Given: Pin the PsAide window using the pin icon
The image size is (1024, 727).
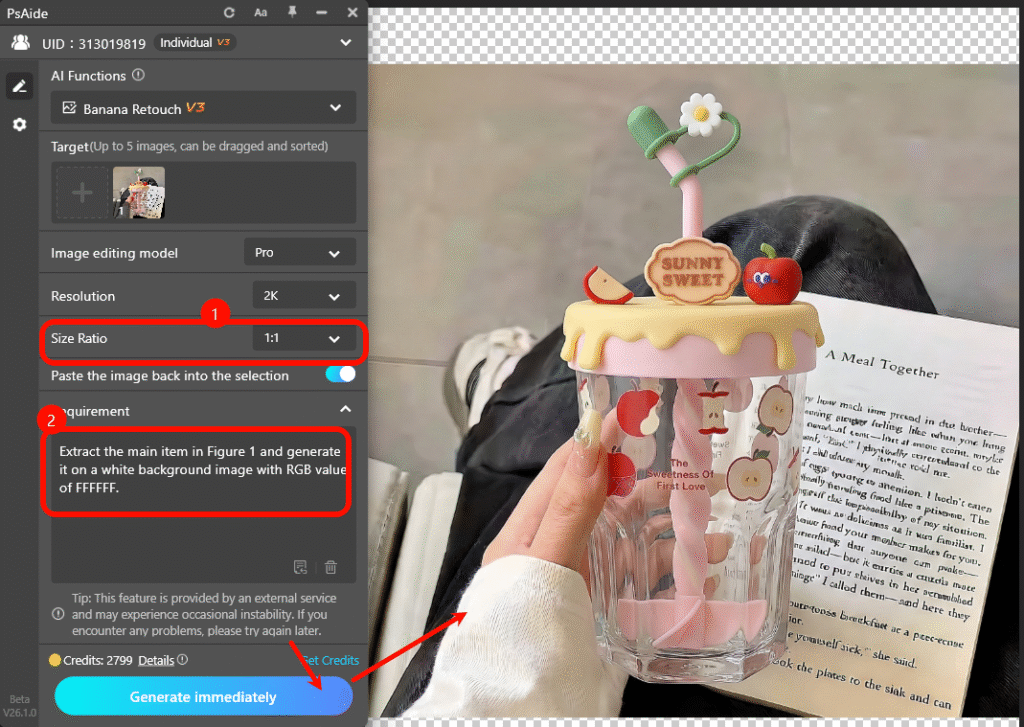Looking at the screenshot, I should click(x=293, y=13).
